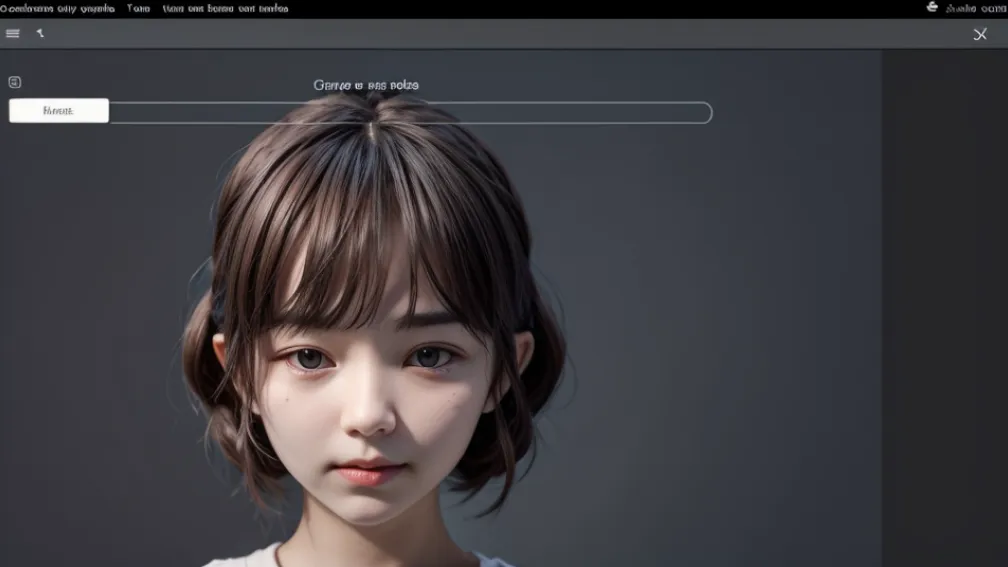Click the small square icon above the white button
The height and width of the screenshot is (567, 1008).
coord(15,82)
